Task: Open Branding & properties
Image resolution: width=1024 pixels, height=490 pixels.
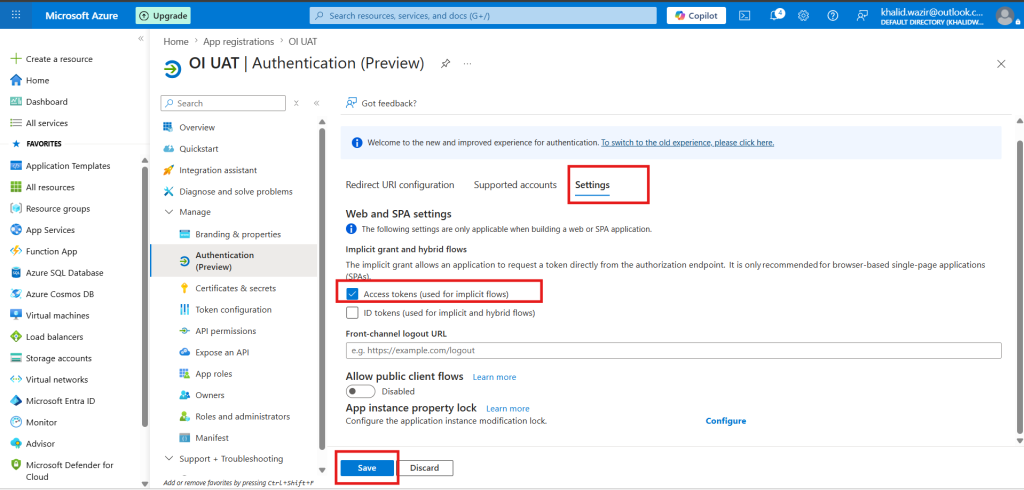Action: [238, 234]
